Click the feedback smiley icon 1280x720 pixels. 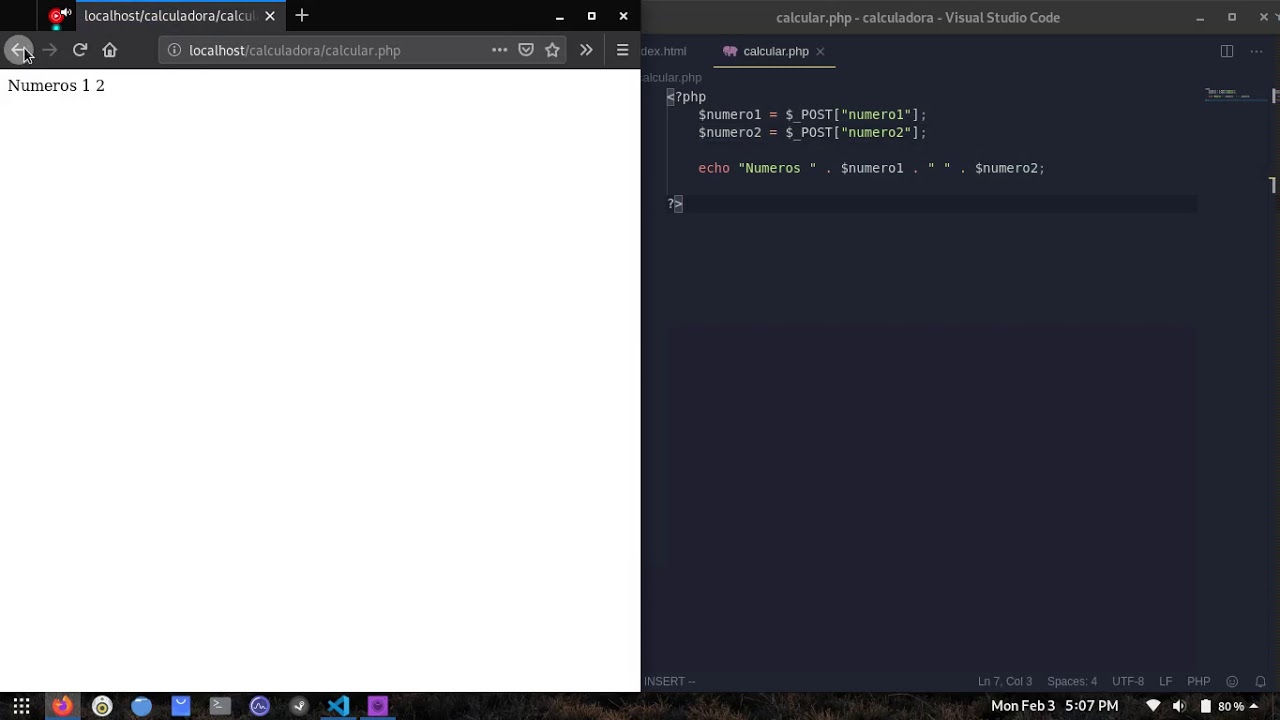coord(1232,681)
